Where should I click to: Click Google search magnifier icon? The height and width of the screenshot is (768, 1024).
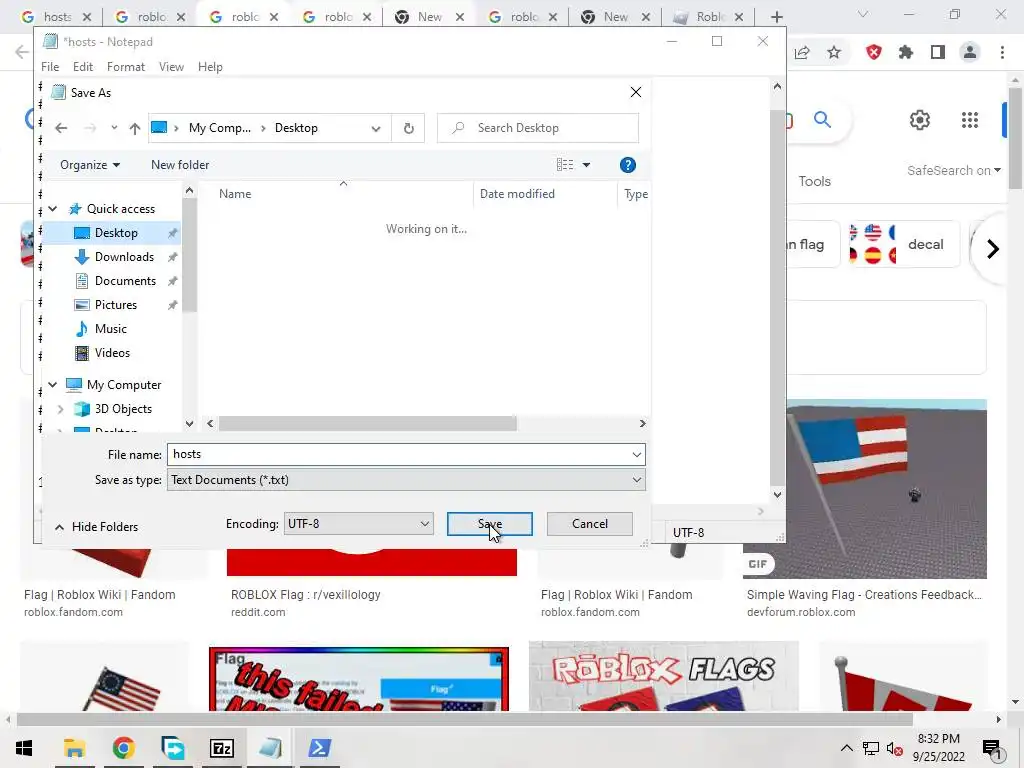coord(822,120)
